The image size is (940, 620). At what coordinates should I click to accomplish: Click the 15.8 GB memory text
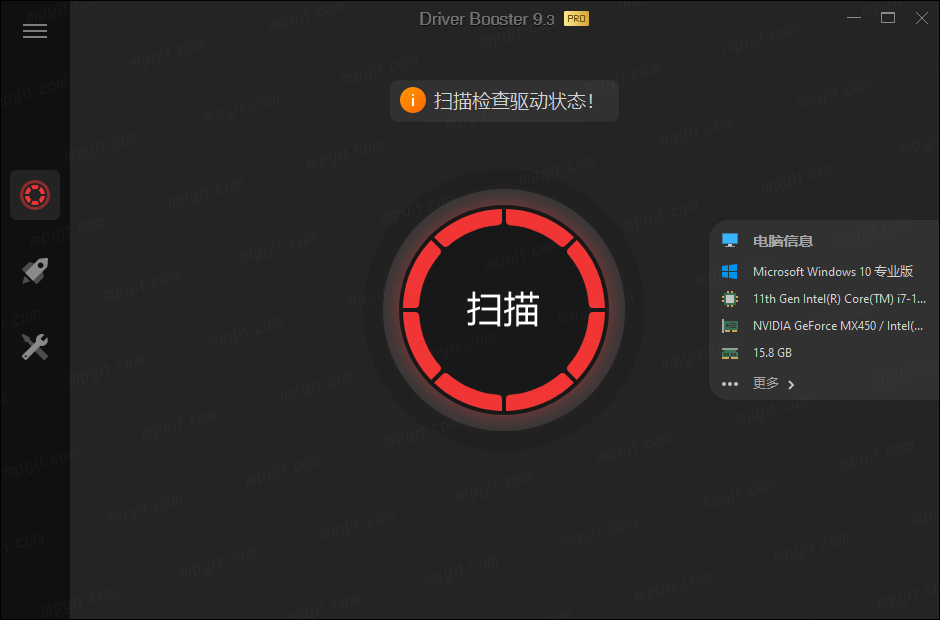click(772, 353)
